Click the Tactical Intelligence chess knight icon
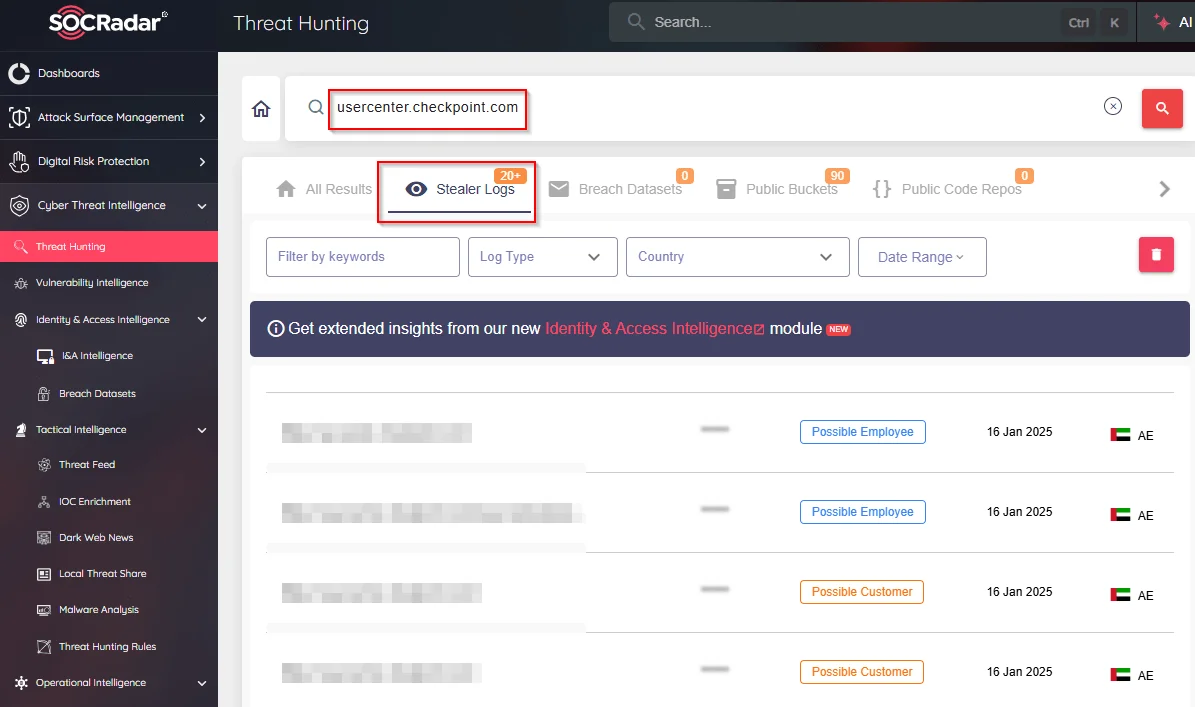 tap(21, 430)
